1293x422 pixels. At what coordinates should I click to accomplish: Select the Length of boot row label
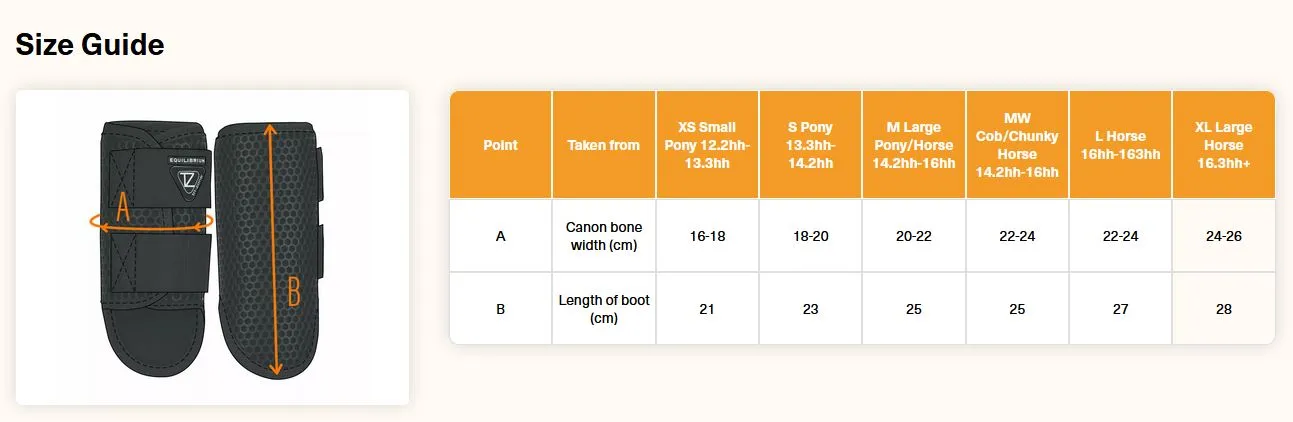click(x=604, y=309)
